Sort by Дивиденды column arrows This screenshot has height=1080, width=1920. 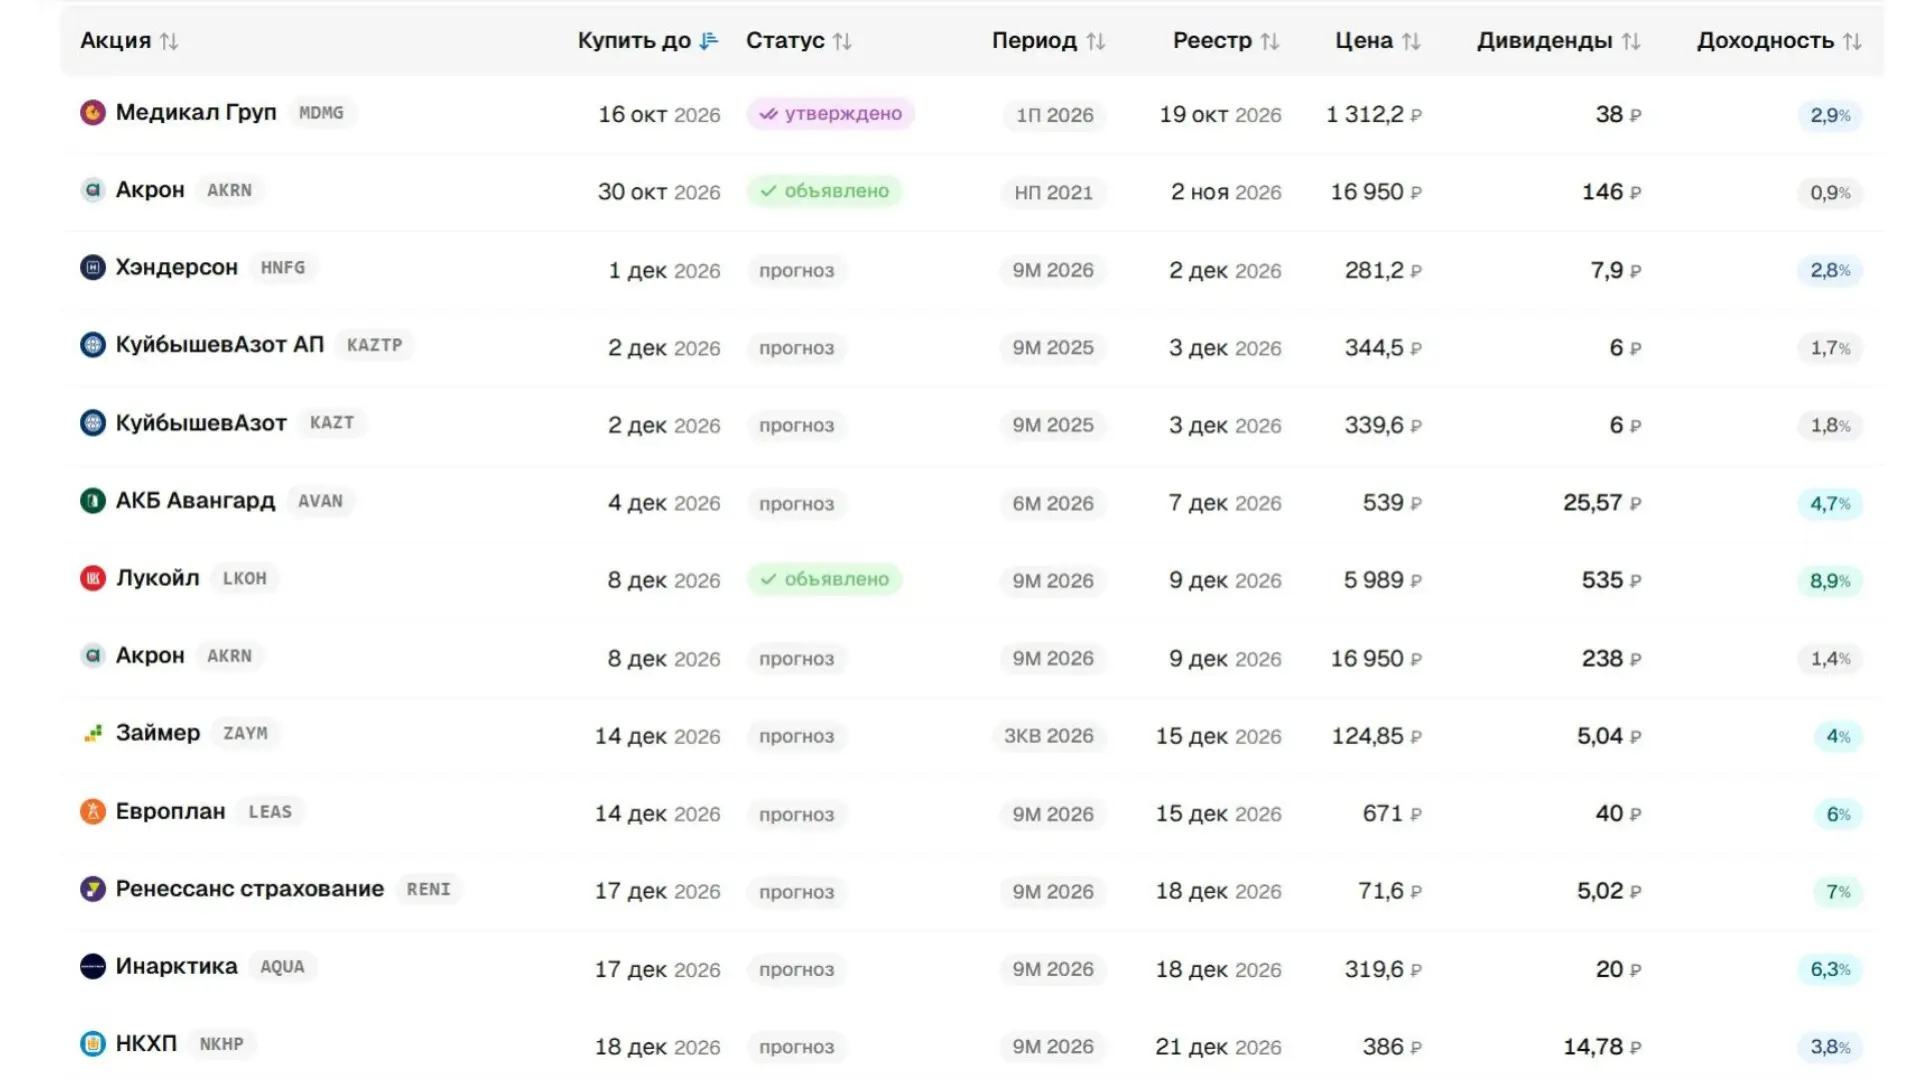click(1631, 41)
